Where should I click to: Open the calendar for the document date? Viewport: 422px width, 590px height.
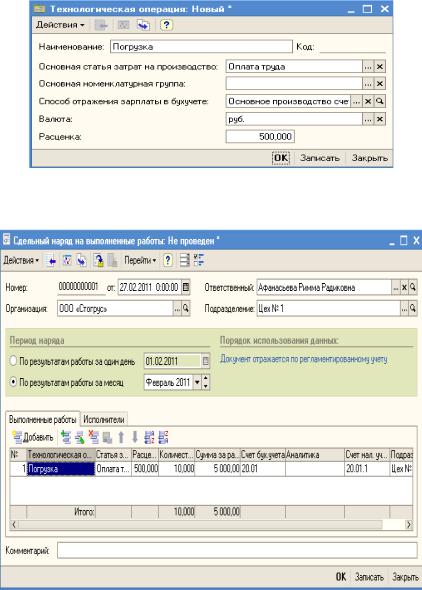coord(186,287)
